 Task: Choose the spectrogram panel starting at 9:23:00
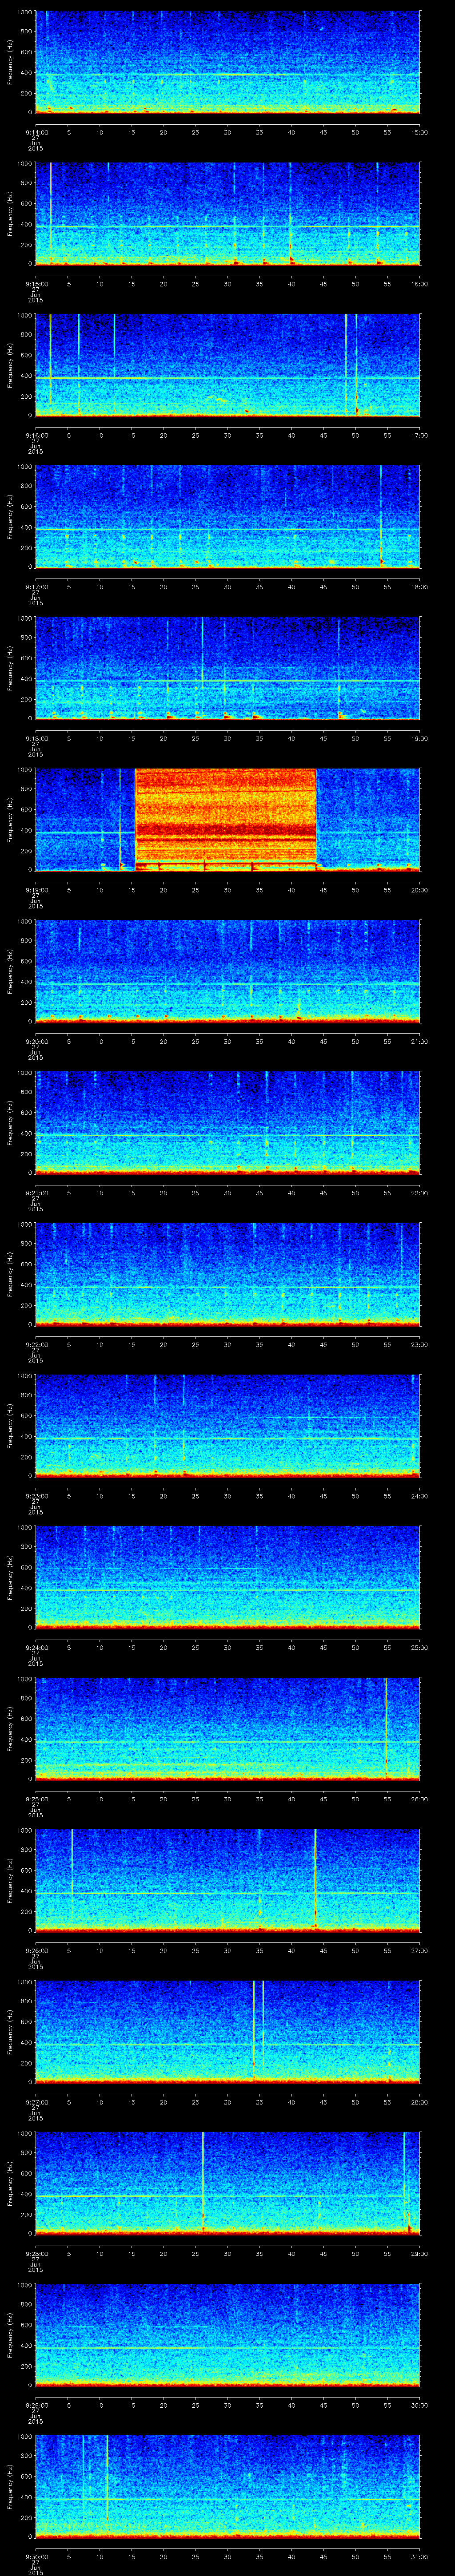click(x=227, y=1426)
